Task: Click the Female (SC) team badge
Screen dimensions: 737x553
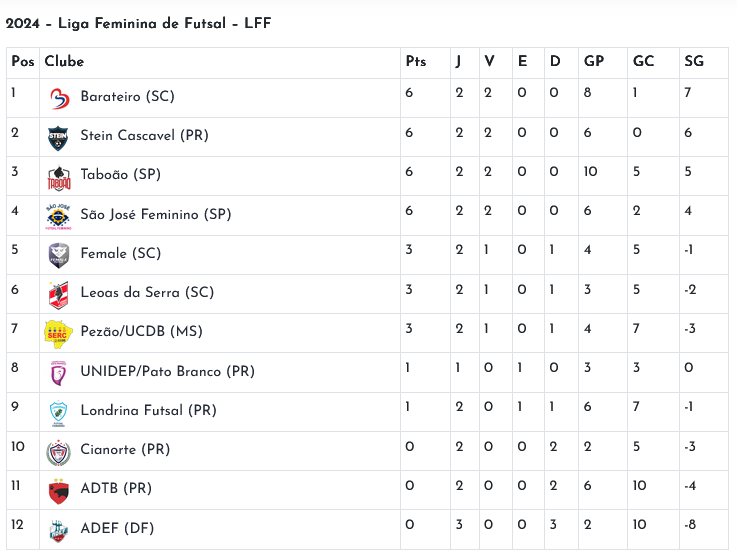Action: [x=59, y=255]
